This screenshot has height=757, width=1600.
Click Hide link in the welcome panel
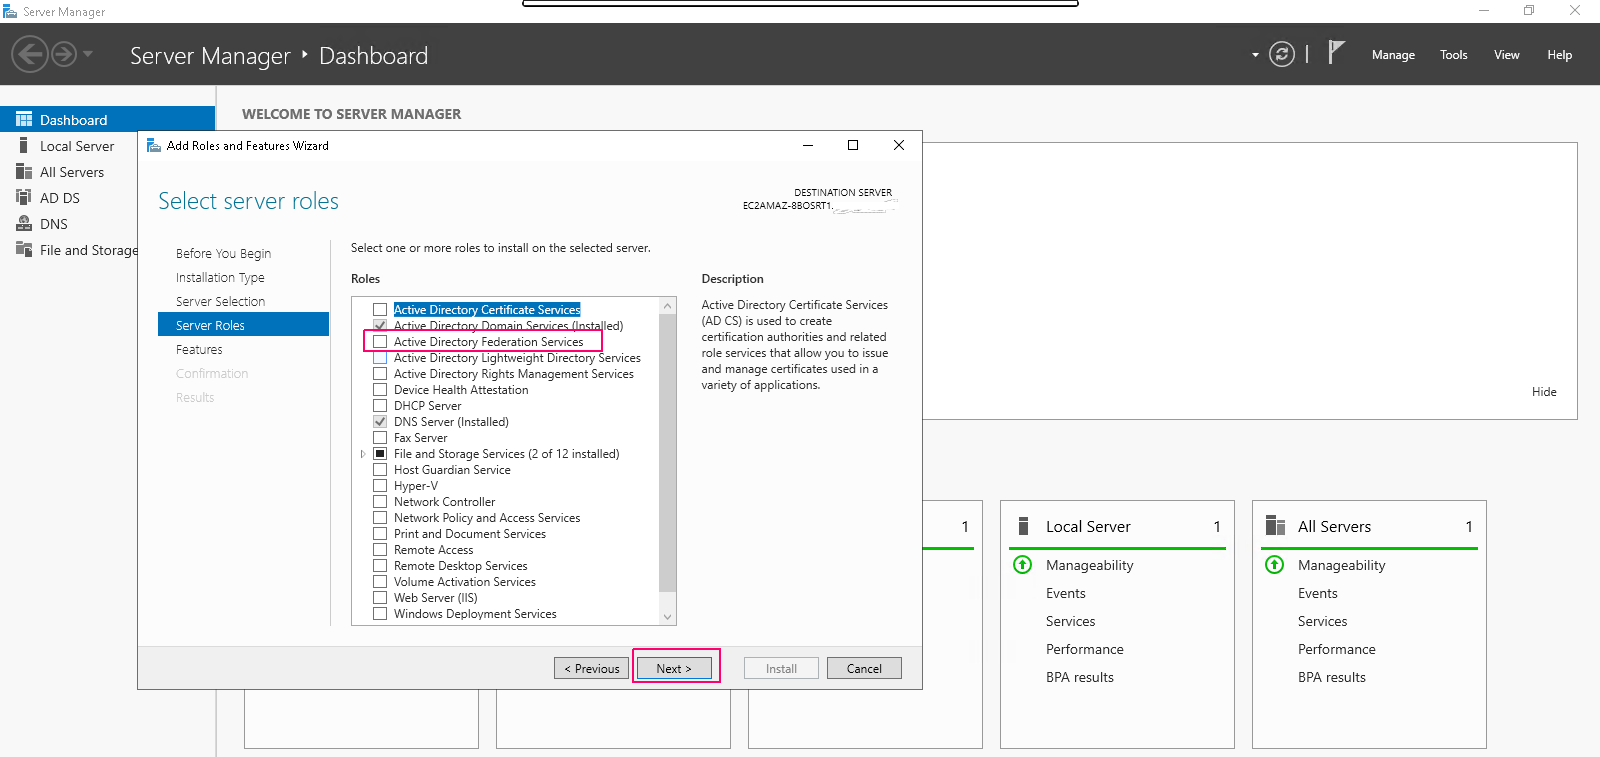pyautogui.click(x=1544, y=392)
